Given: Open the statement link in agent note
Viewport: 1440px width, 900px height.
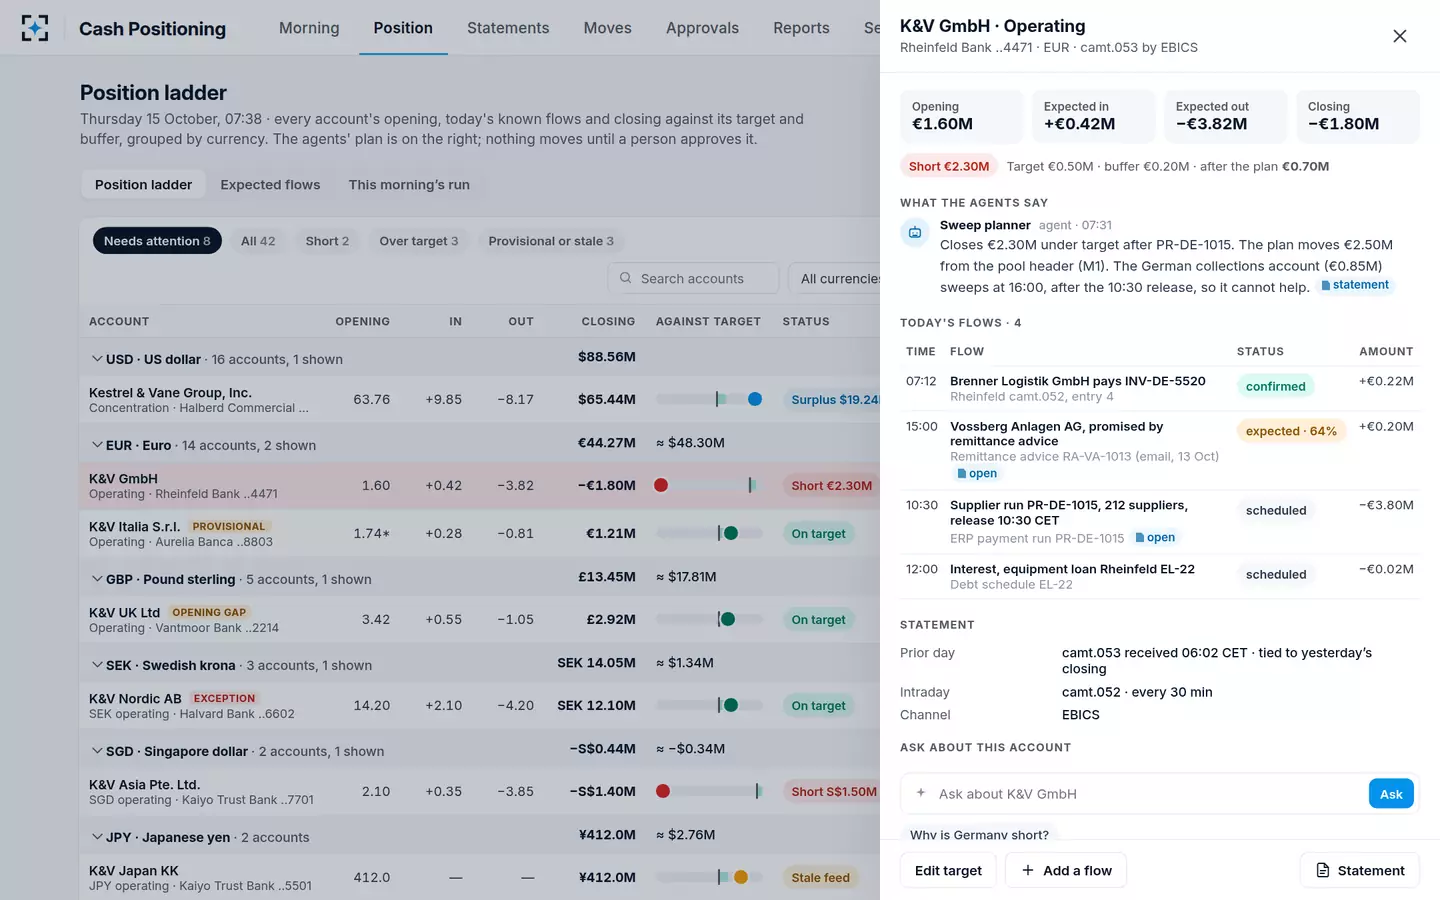Looking at the screenshot, I should (1355, 285).
